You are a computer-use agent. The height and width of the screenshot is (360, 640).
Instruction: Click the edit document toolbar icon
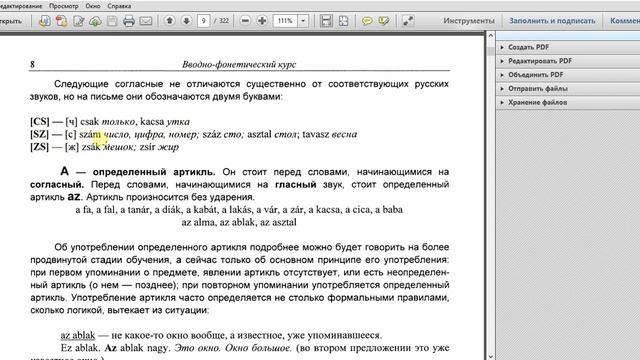click(x=78, y=21)
